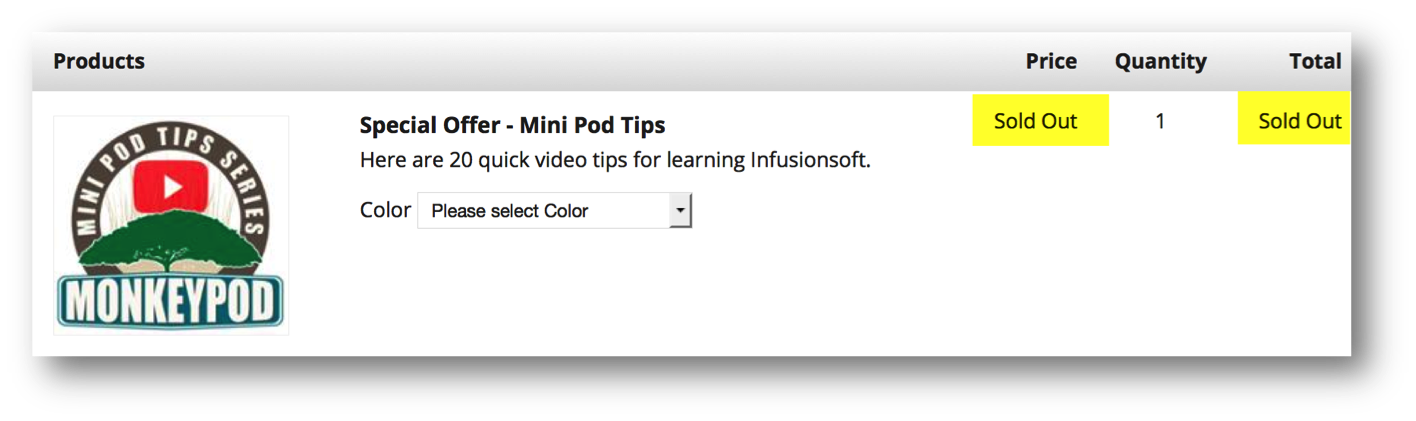This screenshot has height=421, width=1416.
Task: Select the Total column header
Action: [1315, 61]
